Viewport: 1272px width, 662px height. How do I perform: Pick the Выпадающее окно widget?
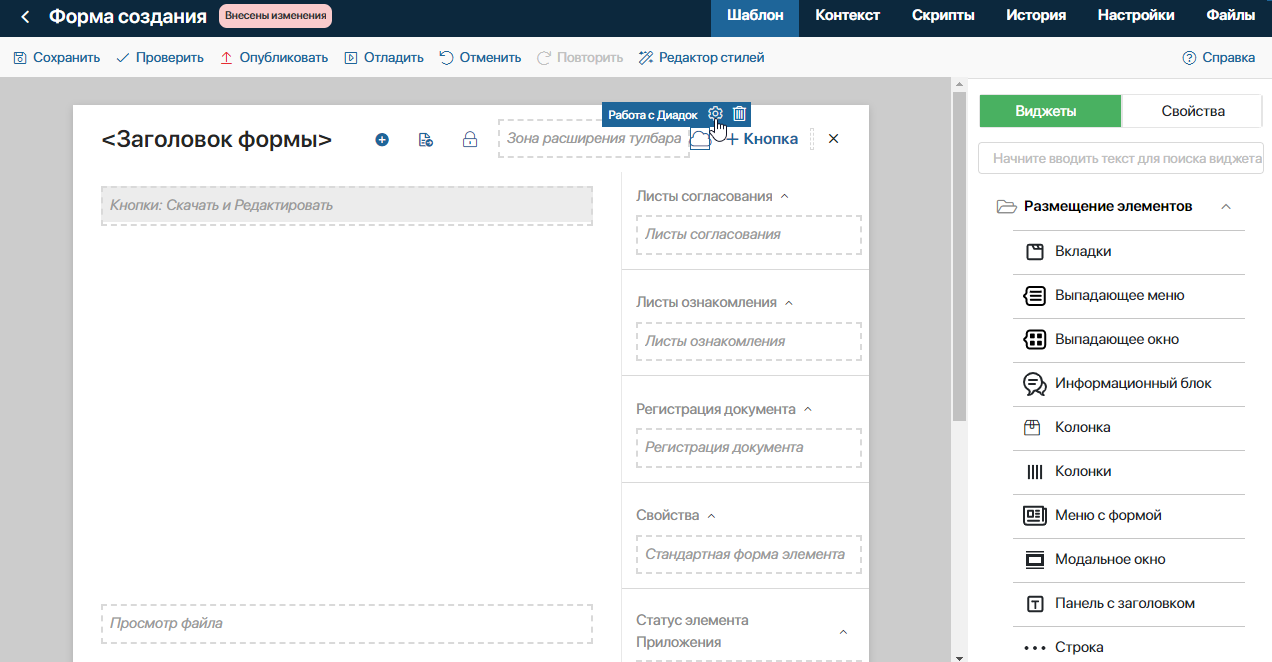[1129, 340]
